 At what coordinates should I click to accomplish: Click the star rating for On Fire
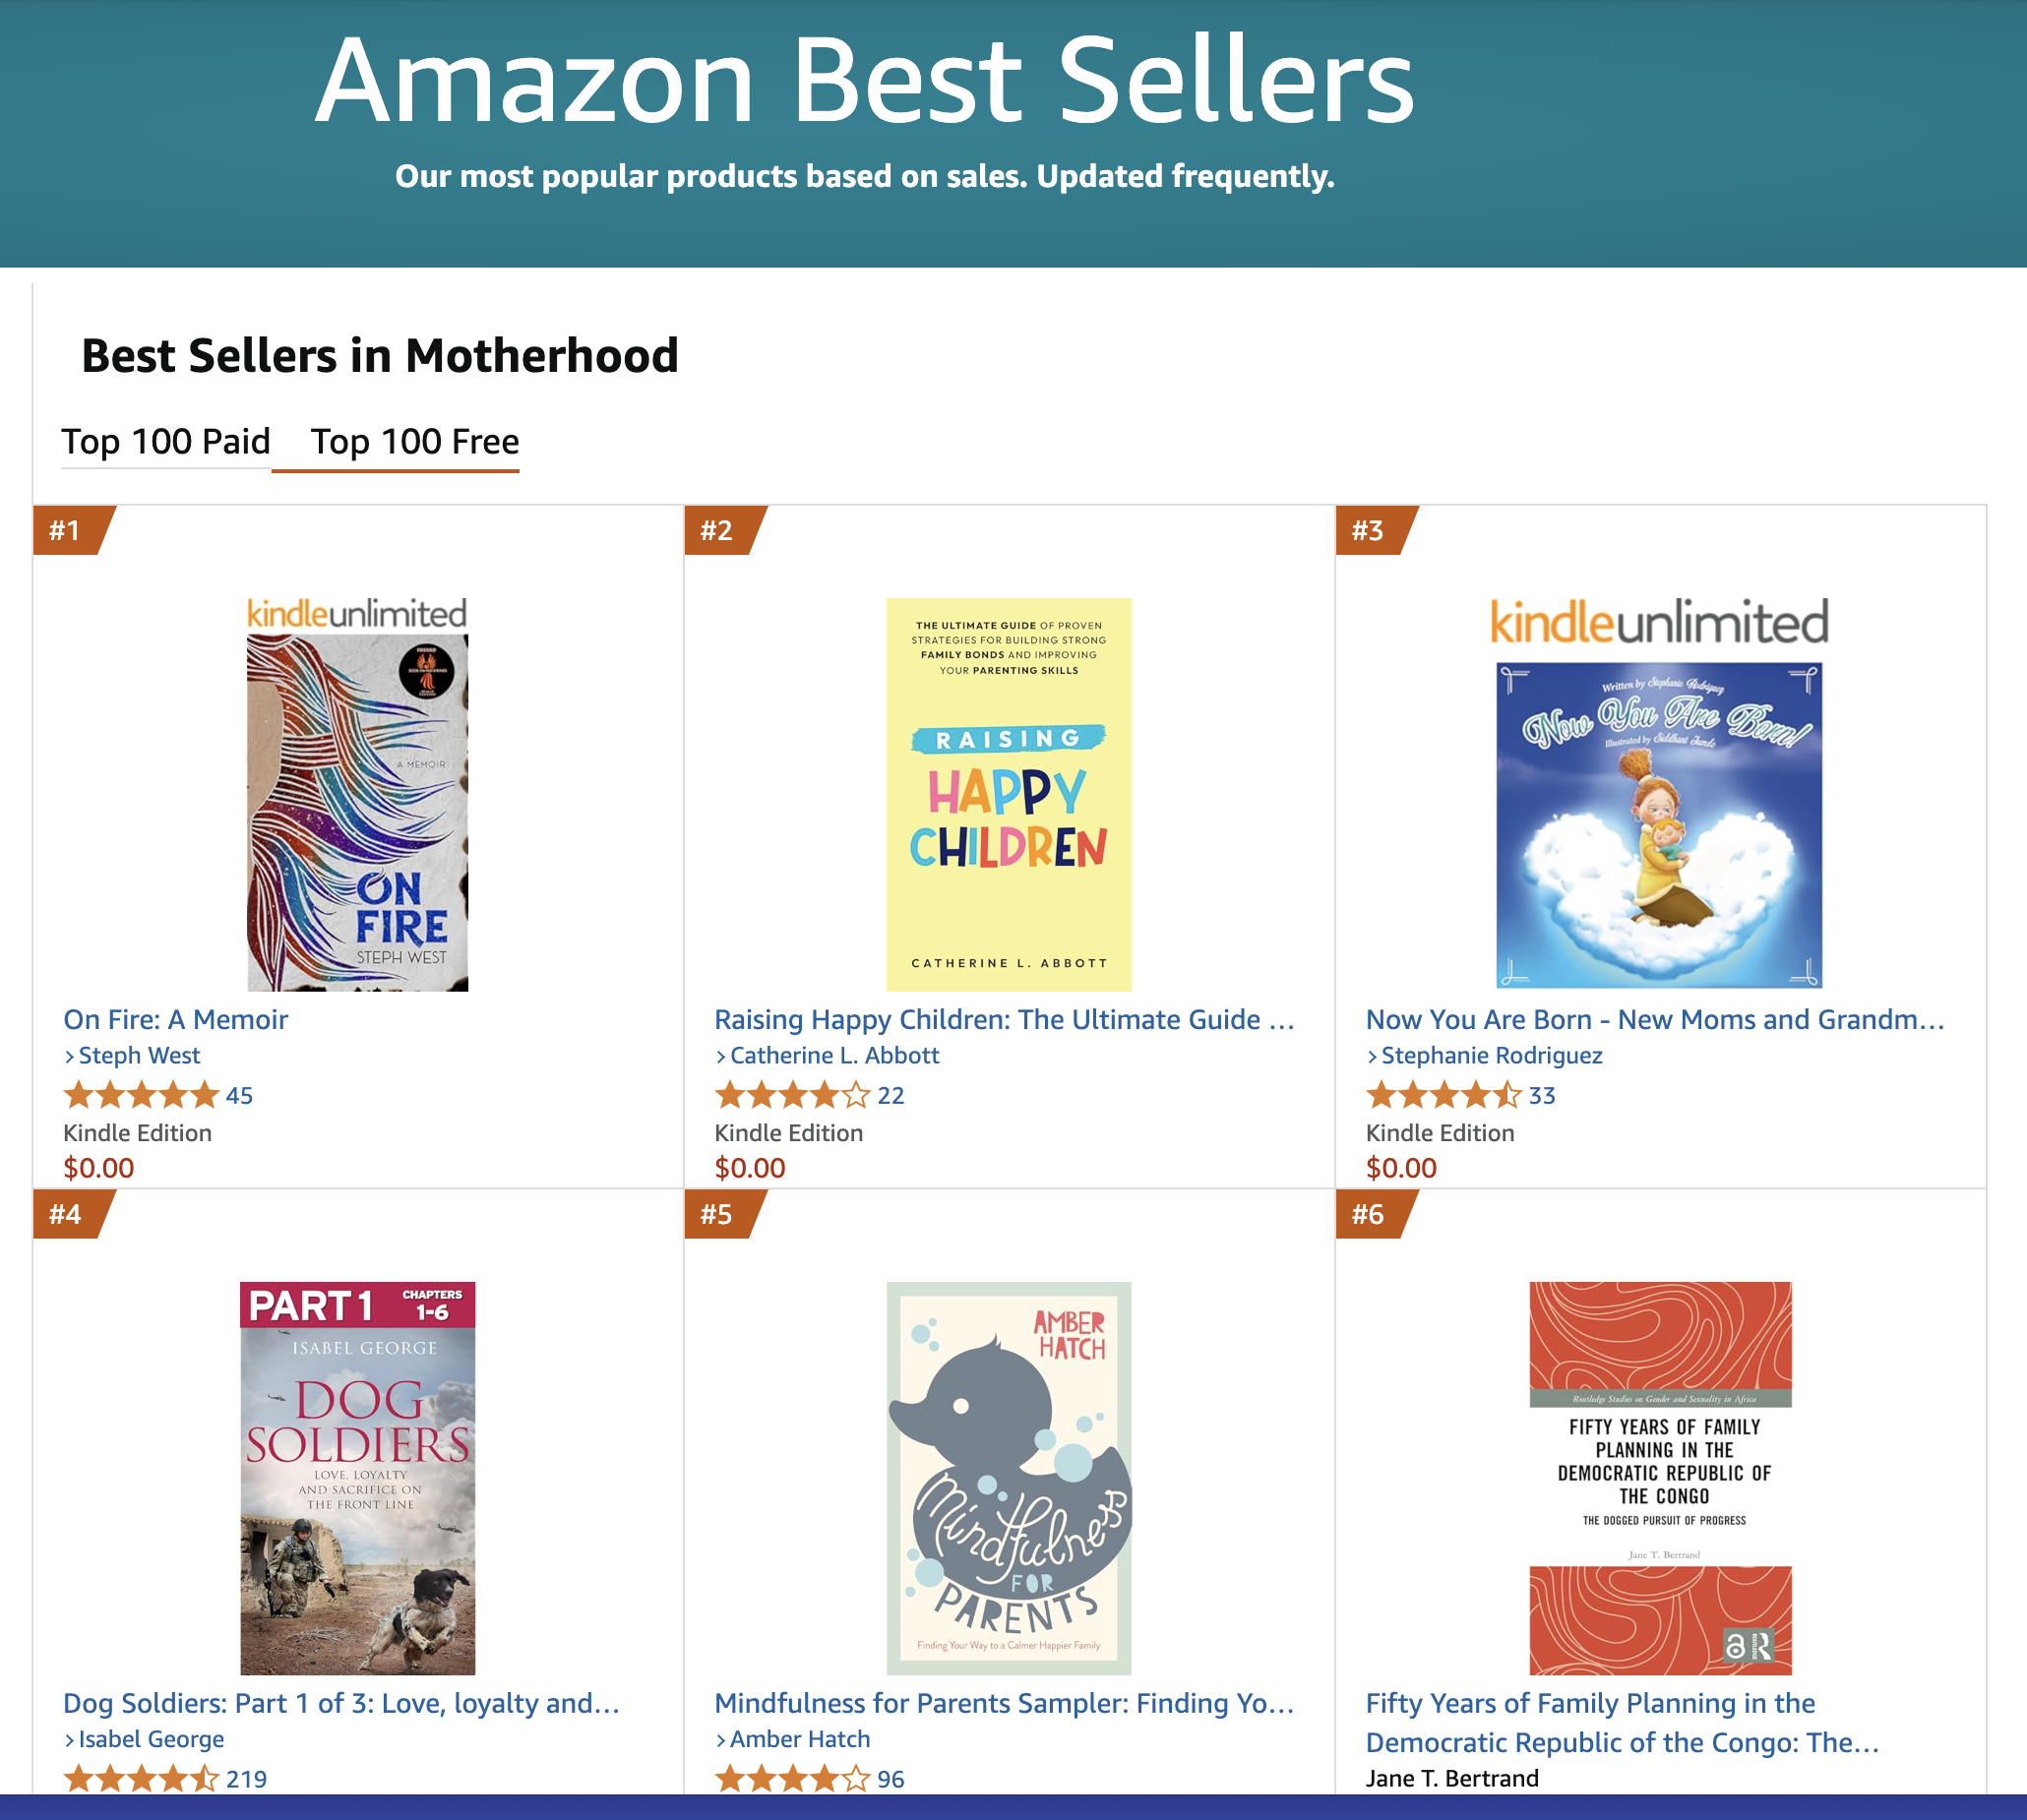(141, 1096)
